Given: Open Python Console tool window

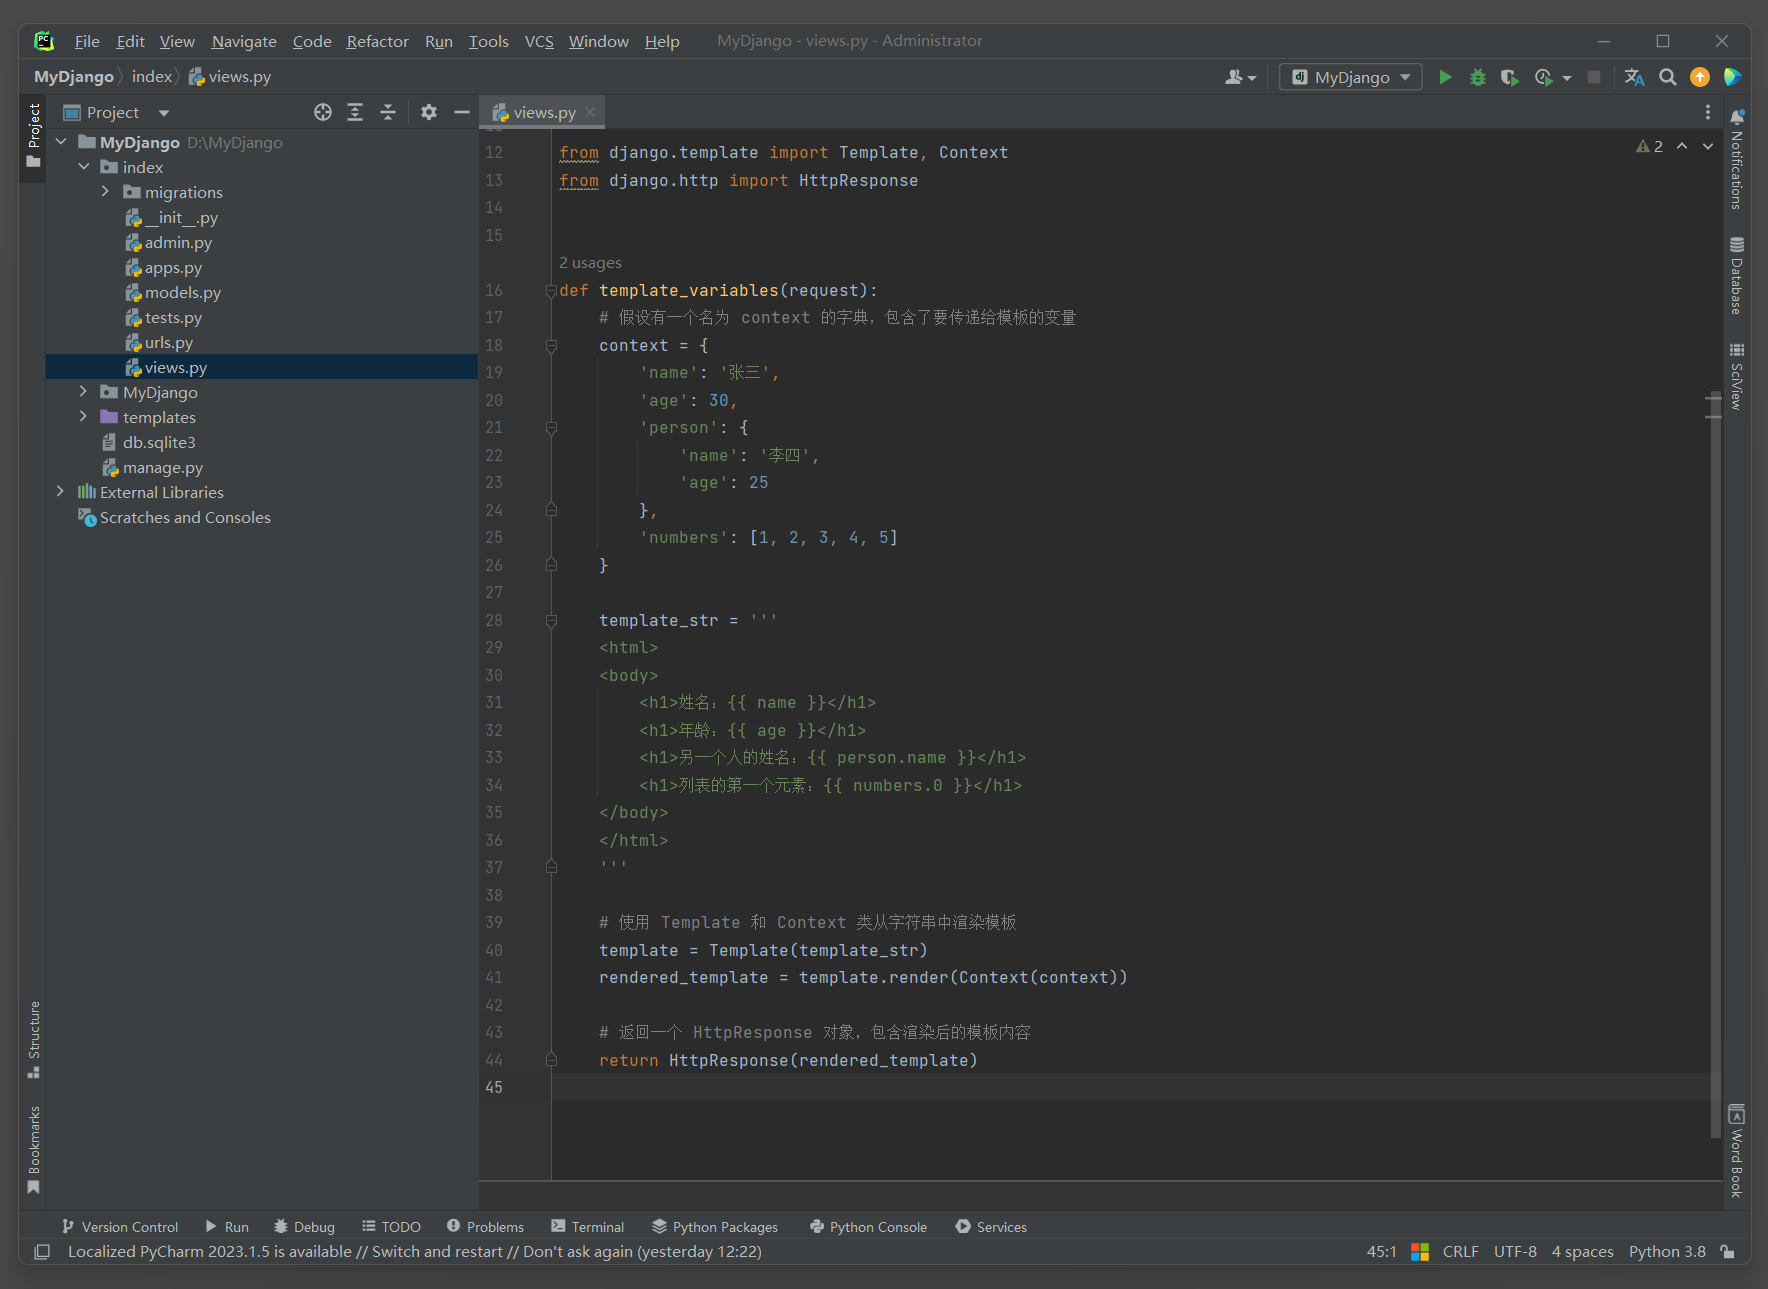Looking at the screenshot, I should tap(867, 1227).
